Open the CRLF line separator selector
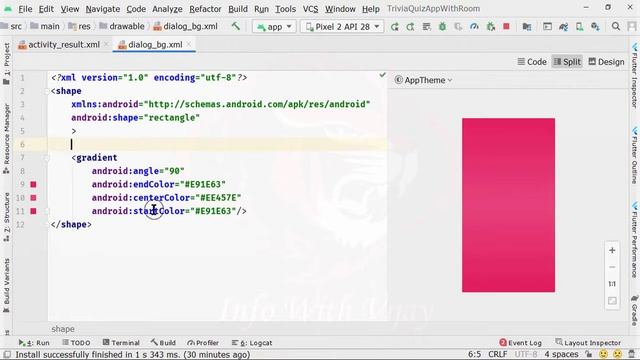 (x=498, y=354)
